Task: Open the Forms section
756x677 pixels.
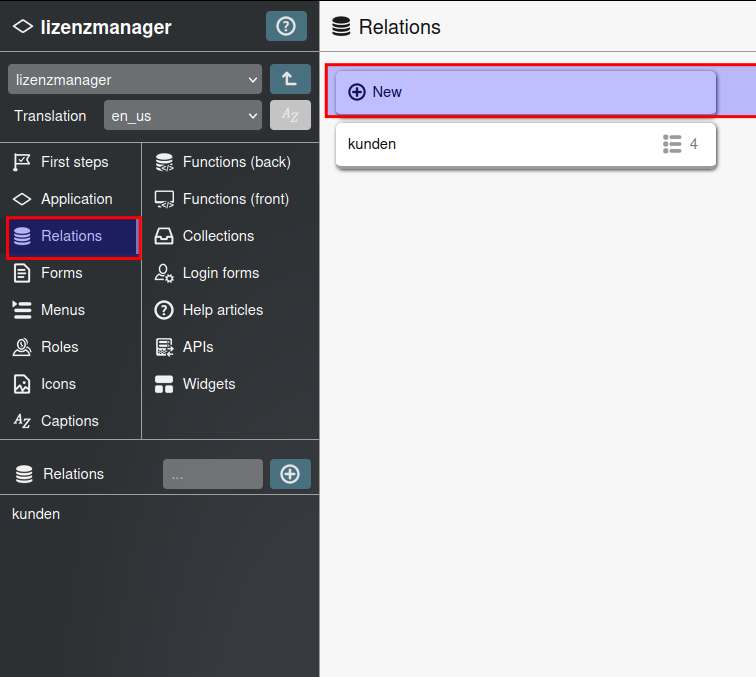Action: tap(61, 273)
